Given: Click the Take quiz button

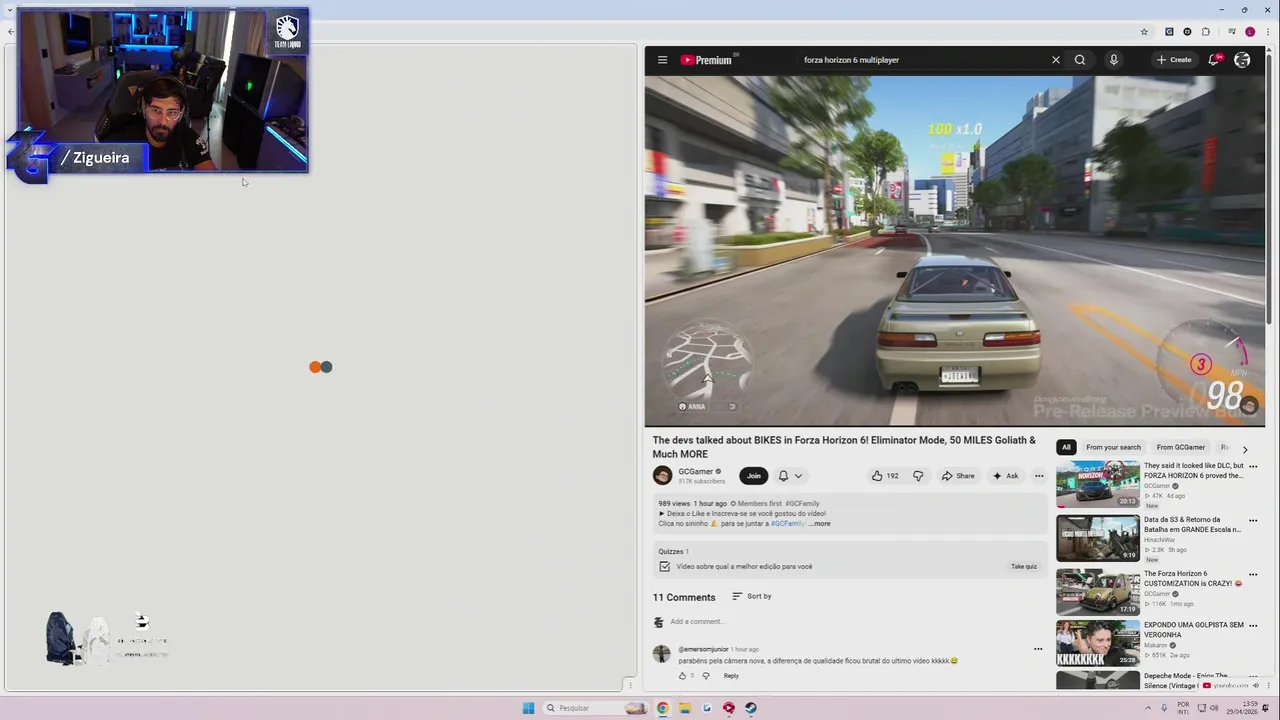Looking at the screenshot, I should [1024, 567].
